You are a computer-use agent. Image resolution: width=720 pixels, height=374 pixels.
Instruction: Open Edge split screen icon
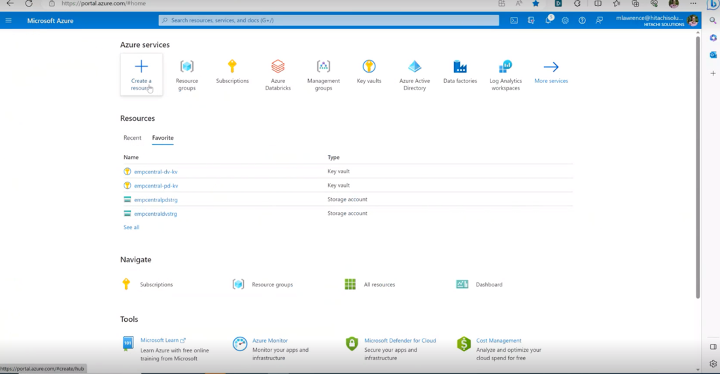(x=597, y=4)
